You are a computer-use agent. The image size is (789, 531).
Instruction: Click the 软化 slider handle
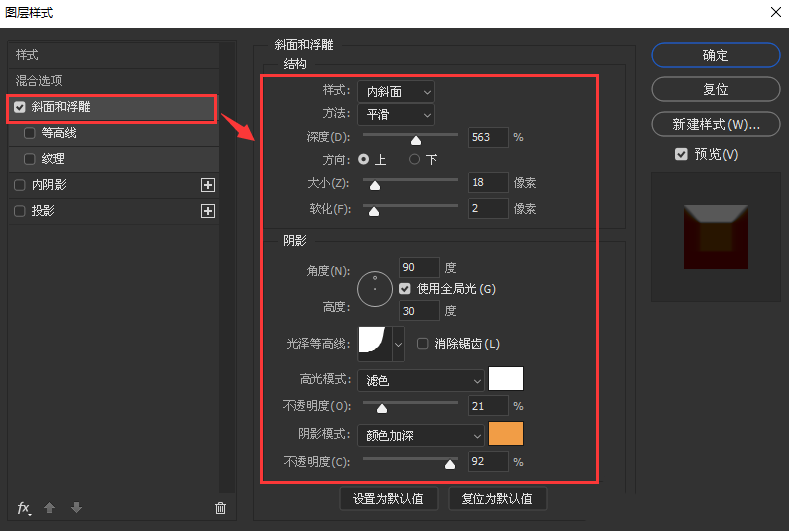coord(374,211)
